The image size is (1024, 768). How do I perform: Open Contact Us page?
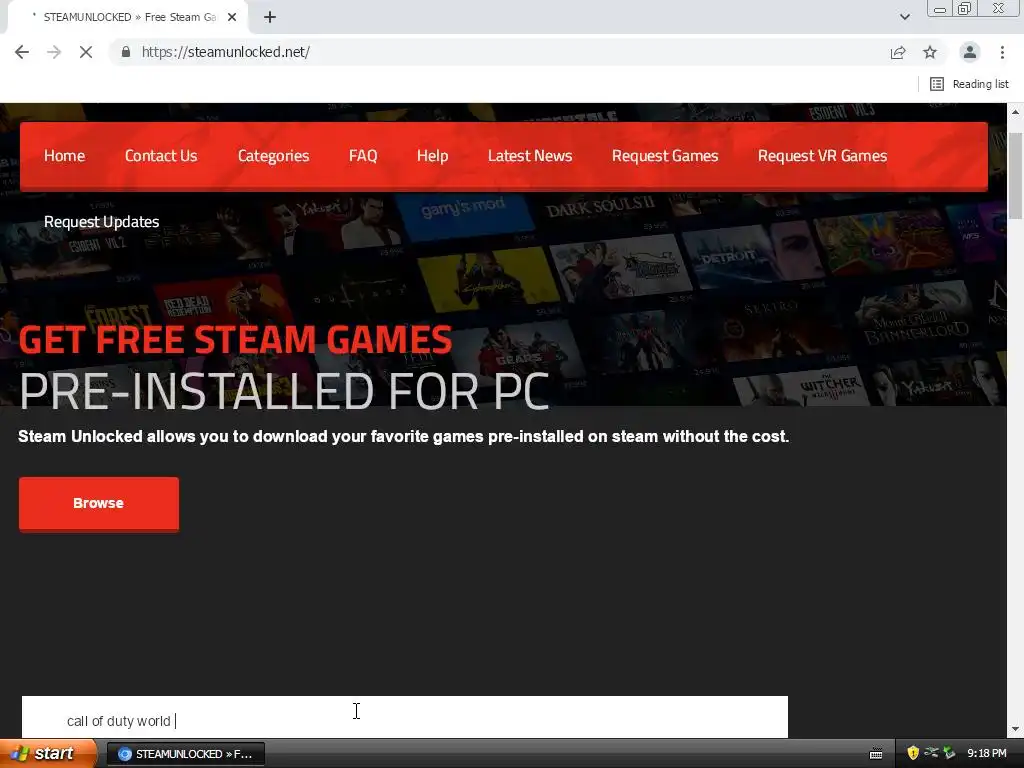pos(161,156)
